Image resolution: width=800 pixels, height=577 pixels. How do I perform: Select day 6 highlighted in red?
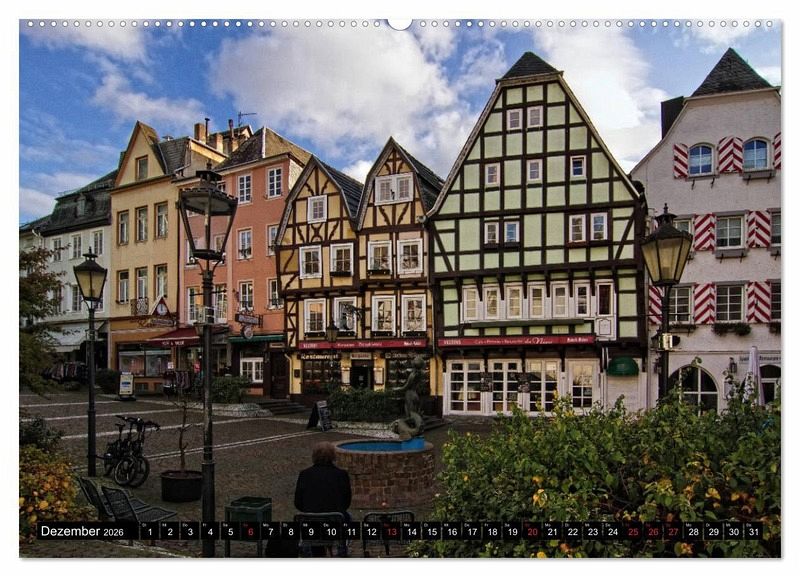click(x=249, y=531)
